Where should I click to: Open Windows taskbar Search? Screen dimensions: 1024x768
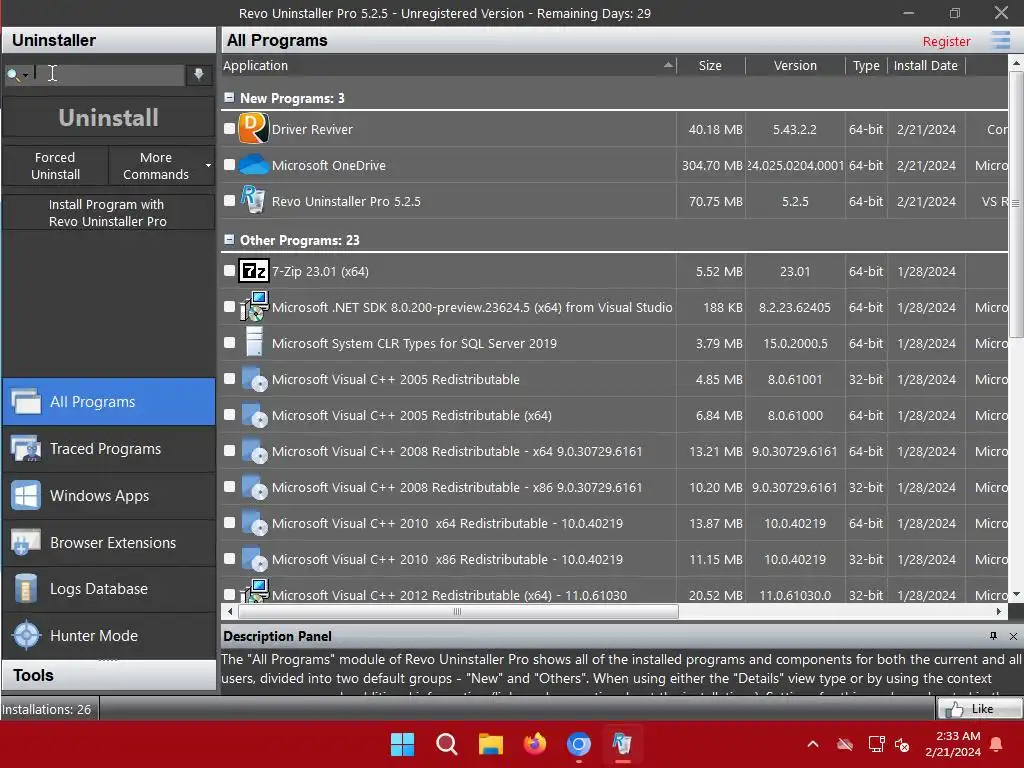point(447,744)
